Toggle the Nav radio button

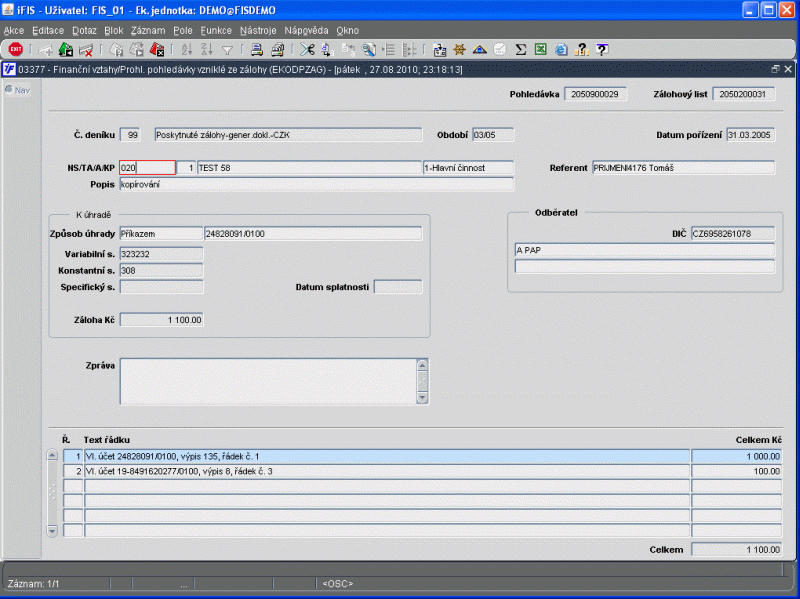(x=9, y=90)
